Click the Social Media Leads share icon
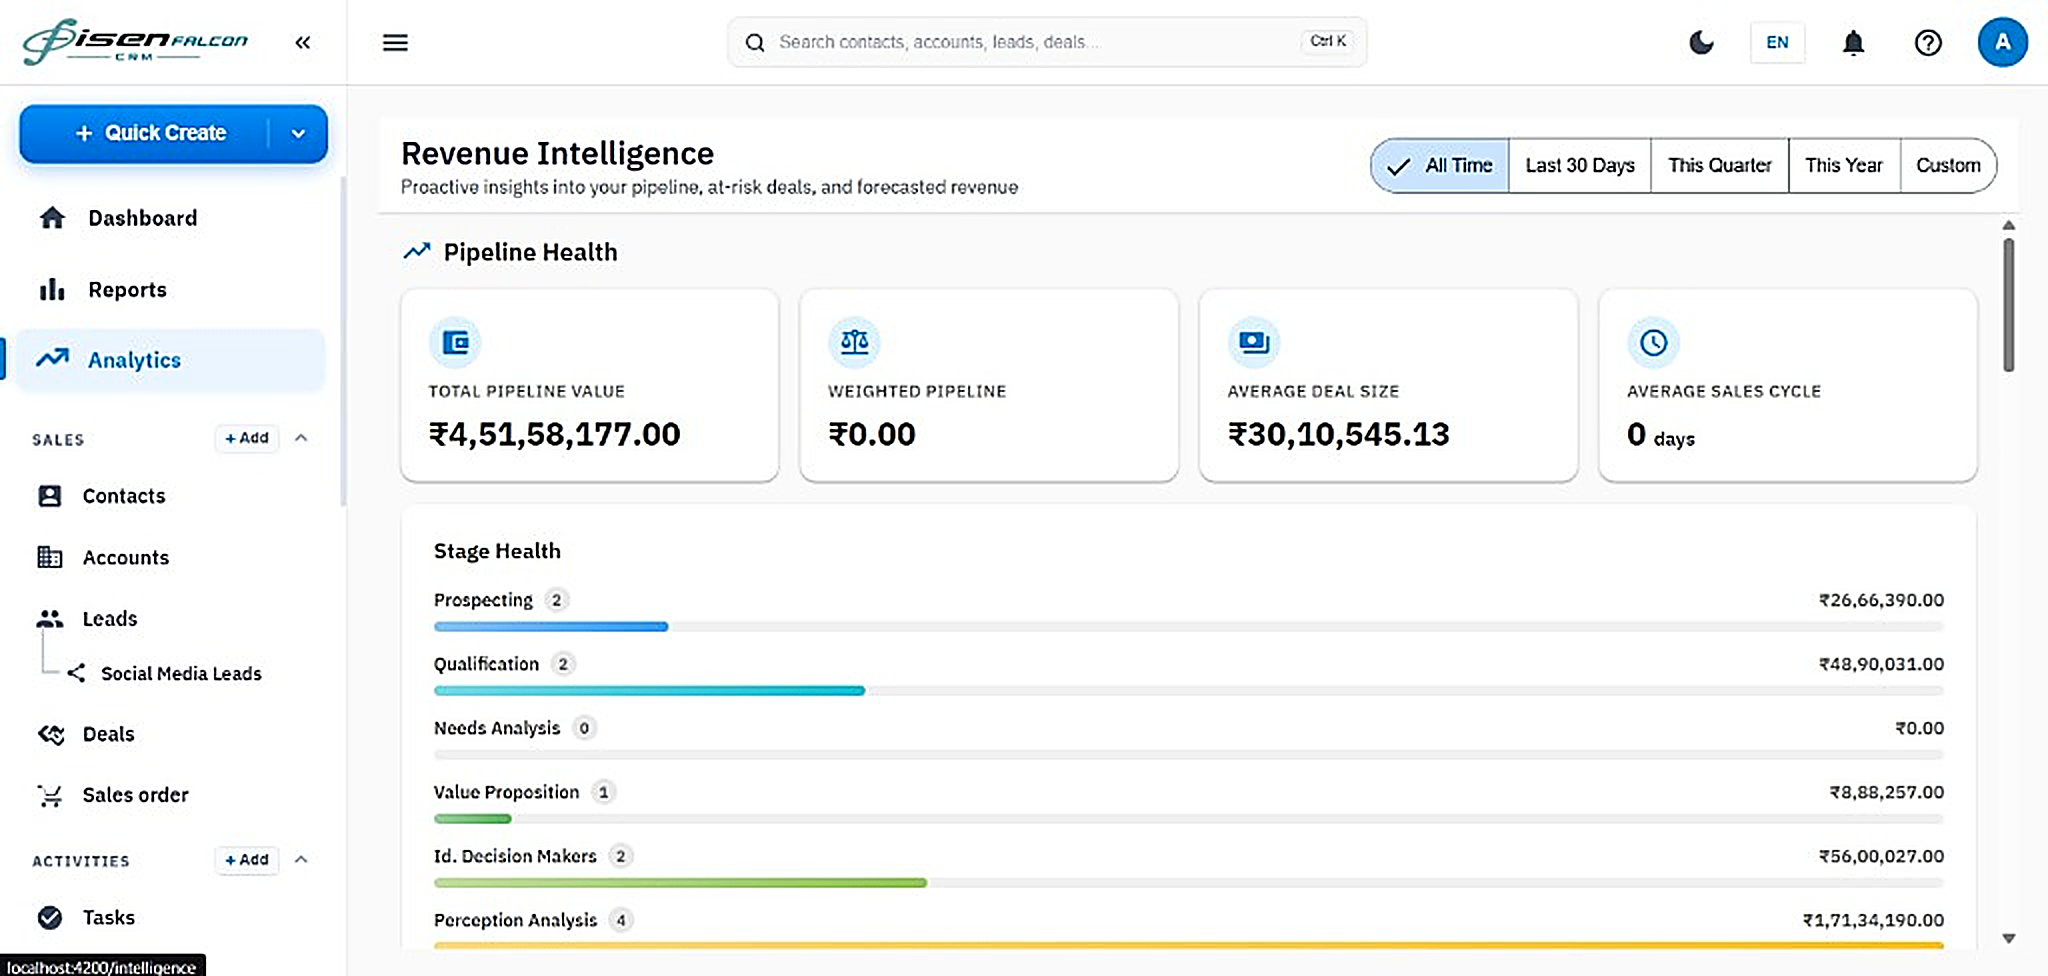 coord(76,673)
